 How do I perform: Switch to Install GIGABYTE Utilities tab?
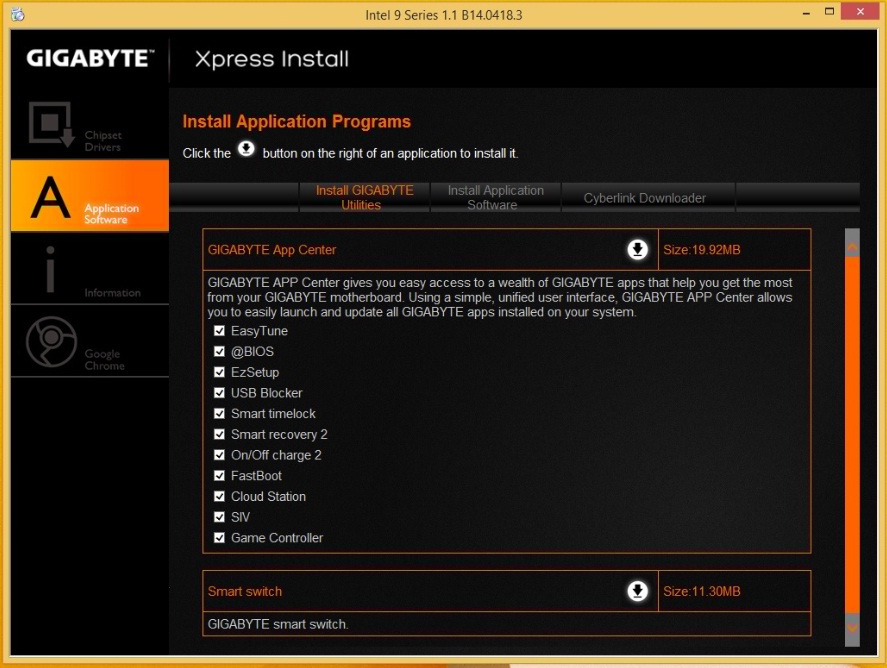click(364, 197)
